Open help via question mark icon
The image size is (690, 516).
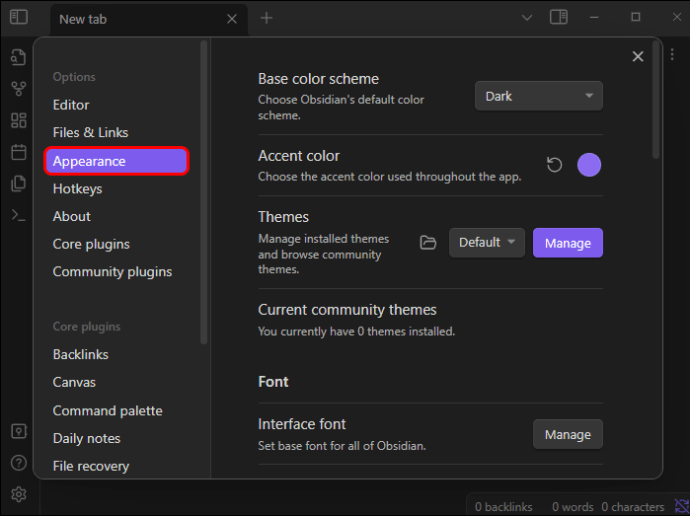[x=18, y=463]
